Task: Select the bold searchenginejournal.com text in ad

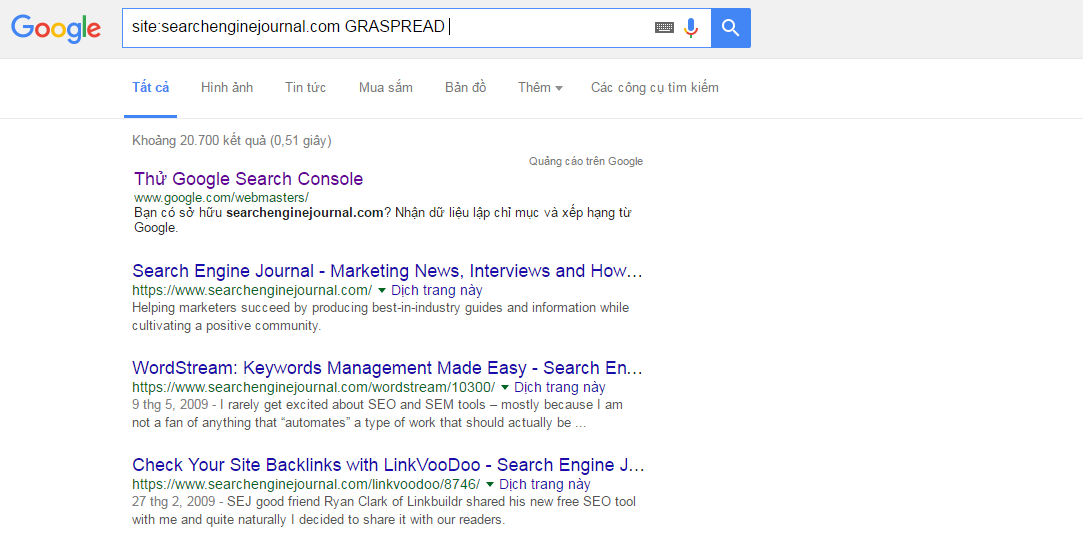Action: tap(305, 213)
